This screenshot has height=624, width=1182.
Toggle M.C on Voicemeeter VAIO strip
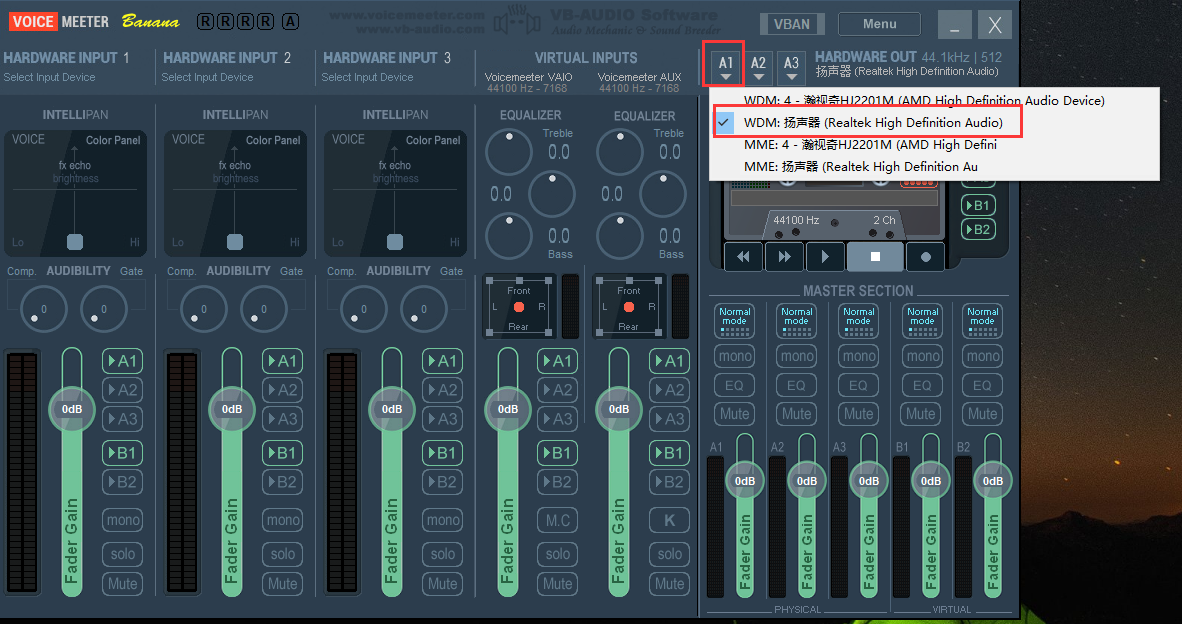tap(558, 520)
